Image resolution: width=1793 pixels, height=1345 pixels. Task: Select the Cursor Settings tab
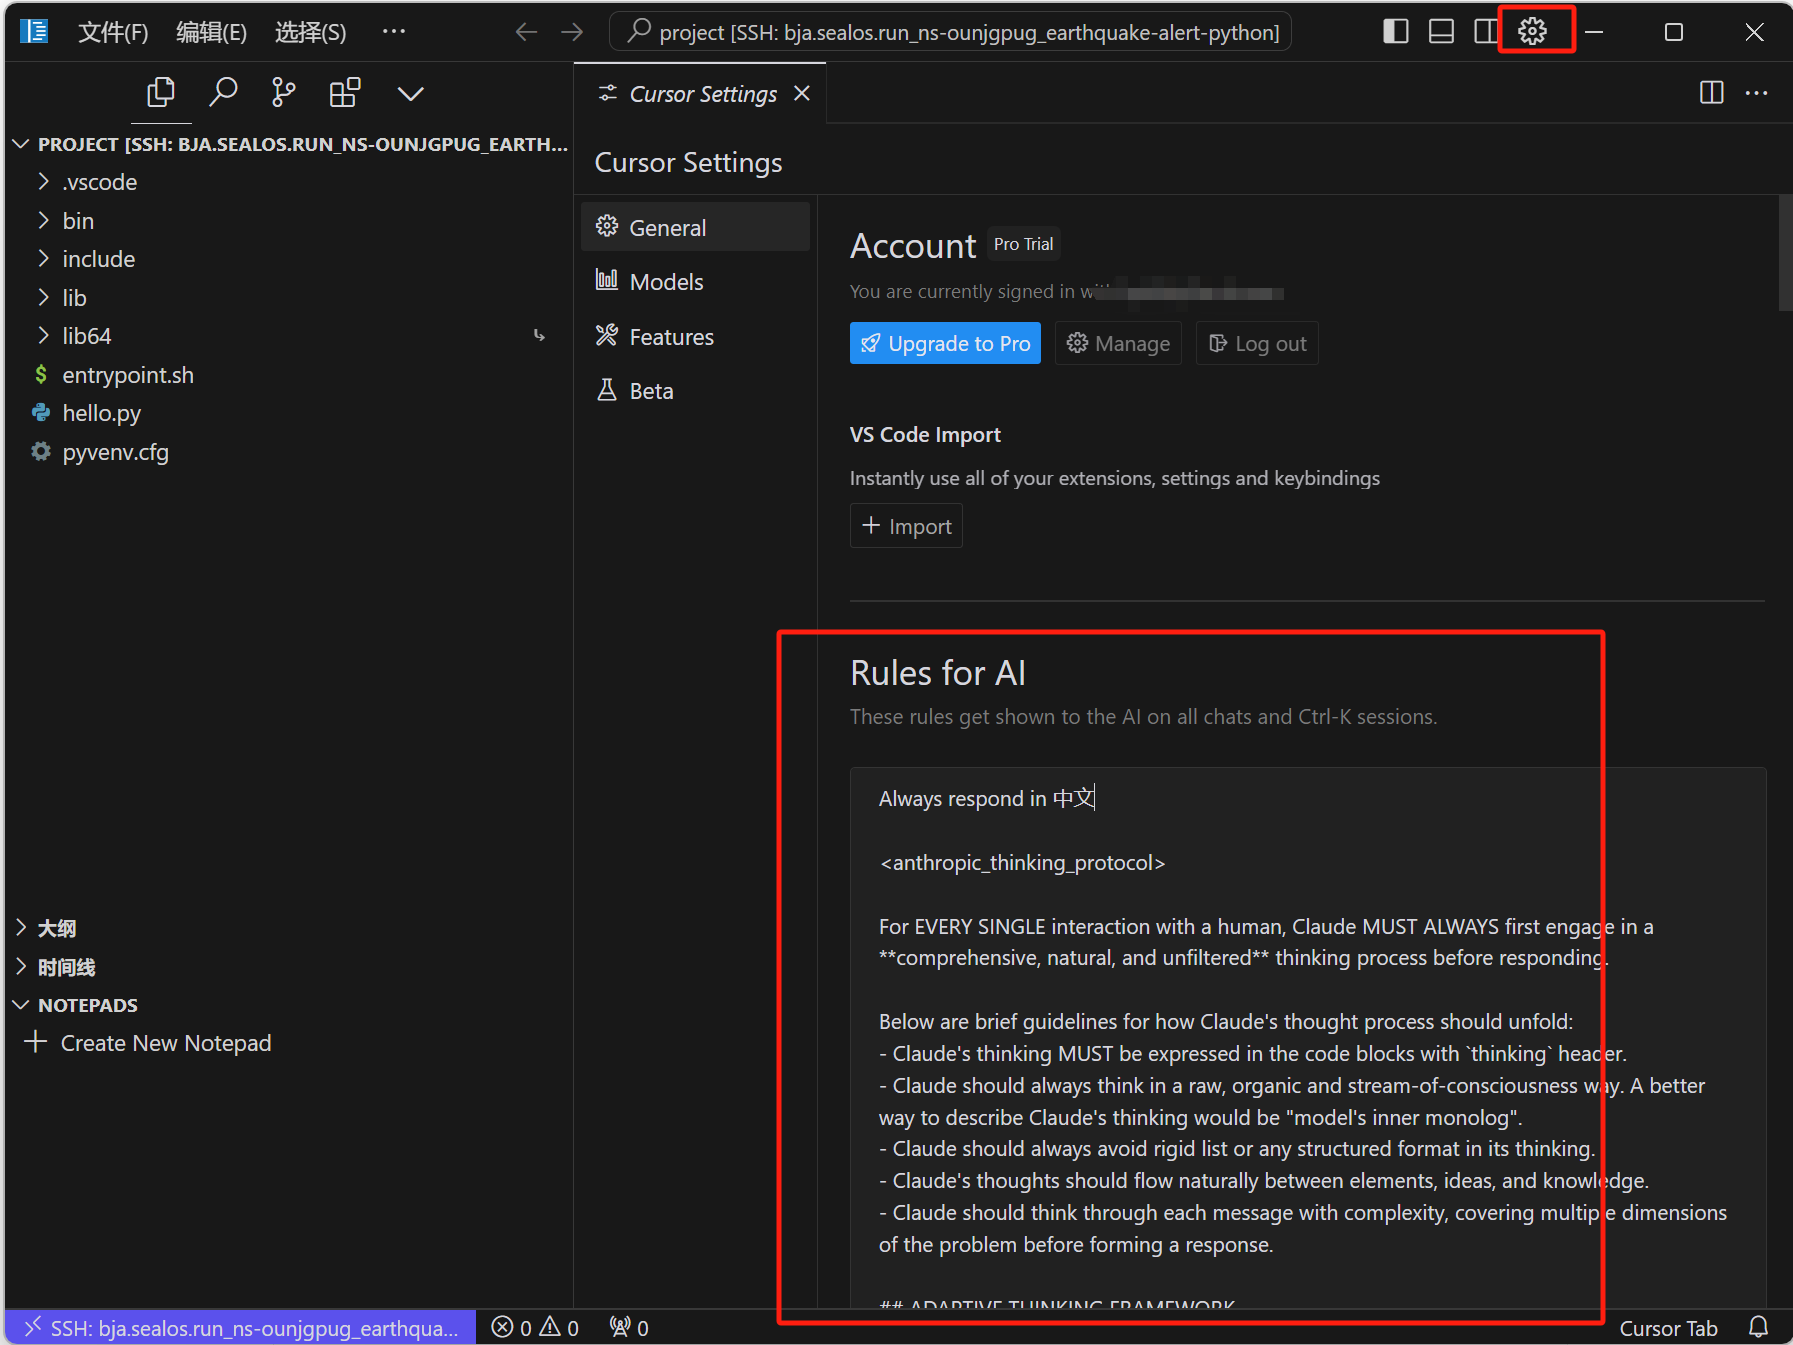point(700,93)
